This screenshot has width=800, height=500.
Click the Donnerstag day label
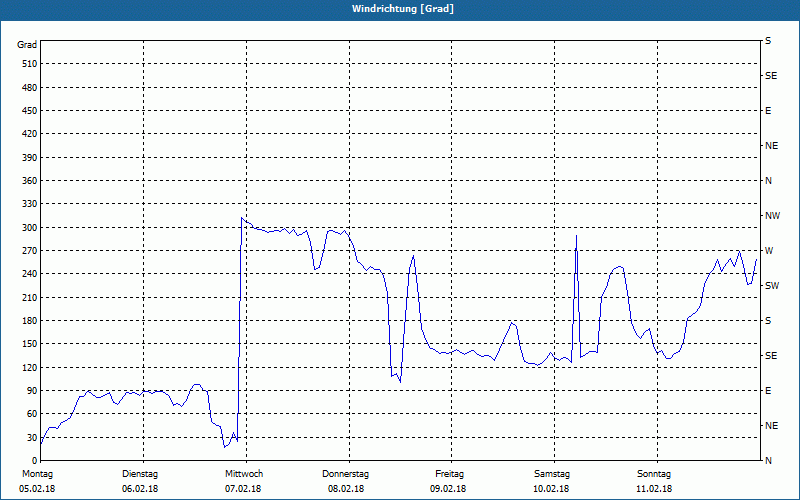click(346, 474)
